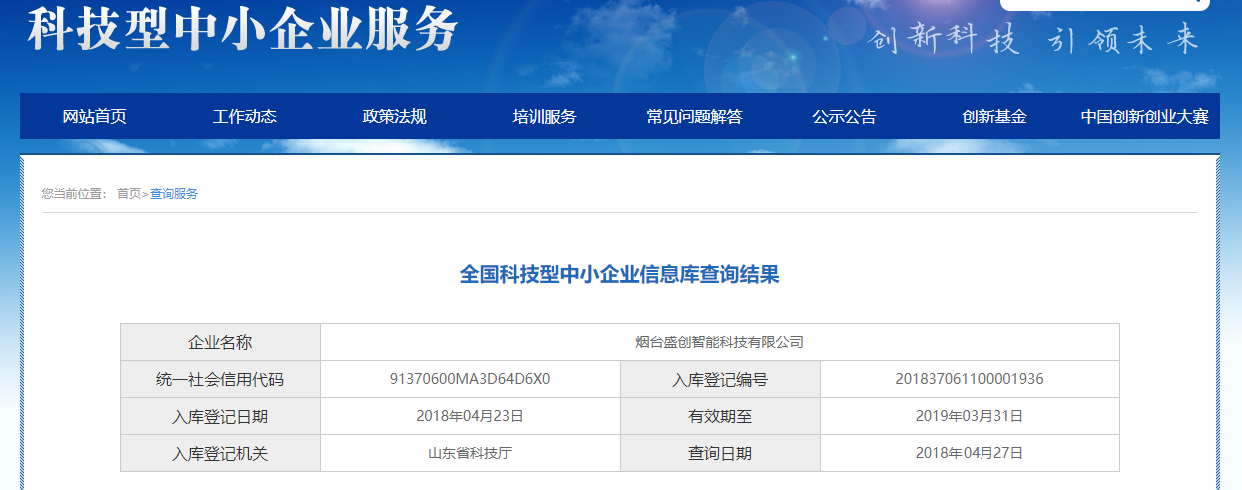Click the 科技型中小企业服务 site title
Image resolution: width=1242 pixels, height=490 pixels.
coord(242,29)
